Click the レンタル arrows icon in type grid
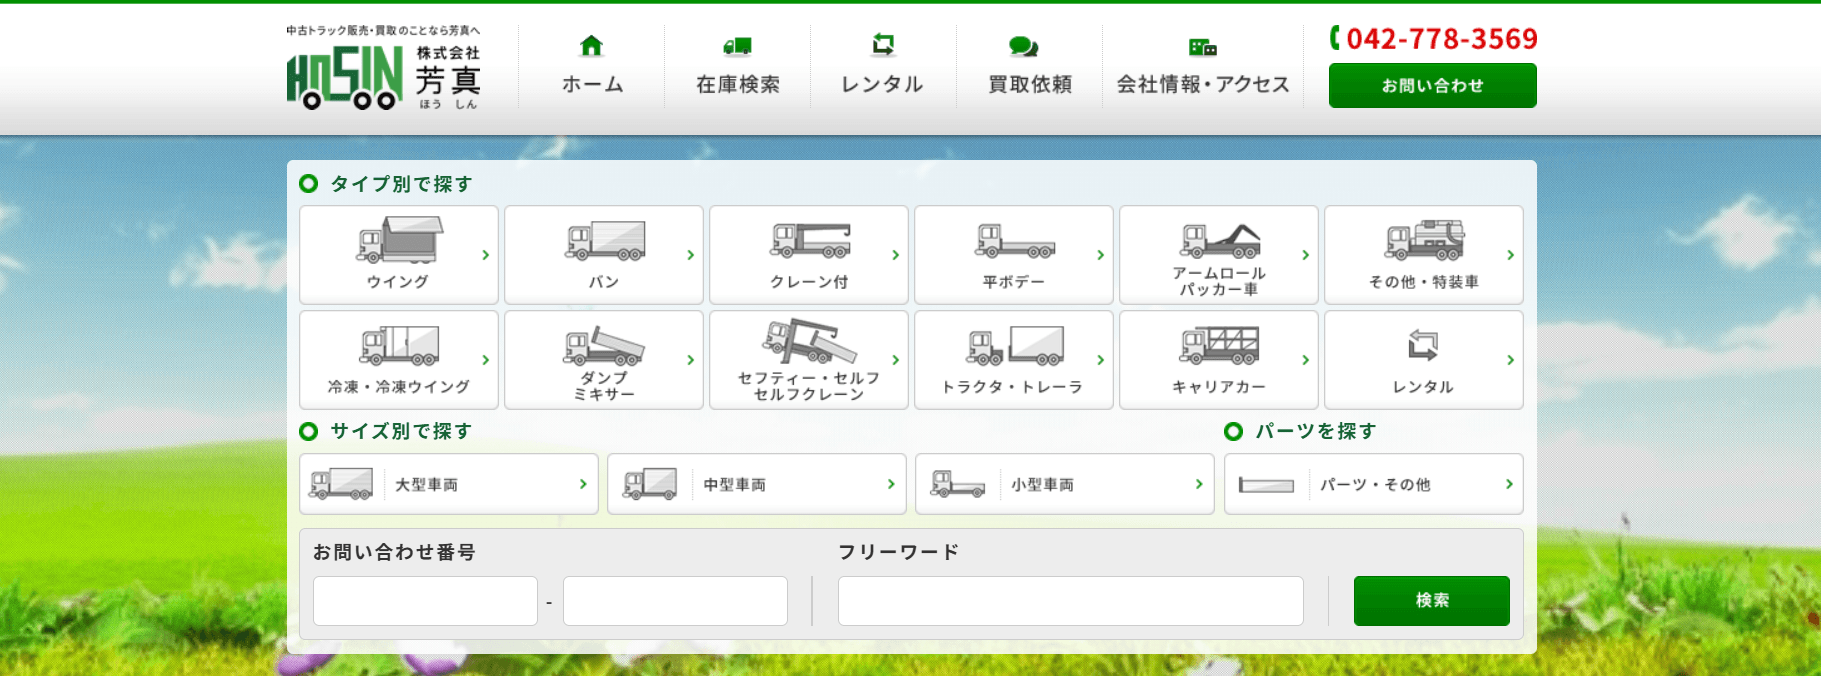Screen dimensions: 1821x676 tap(1423, 345)
